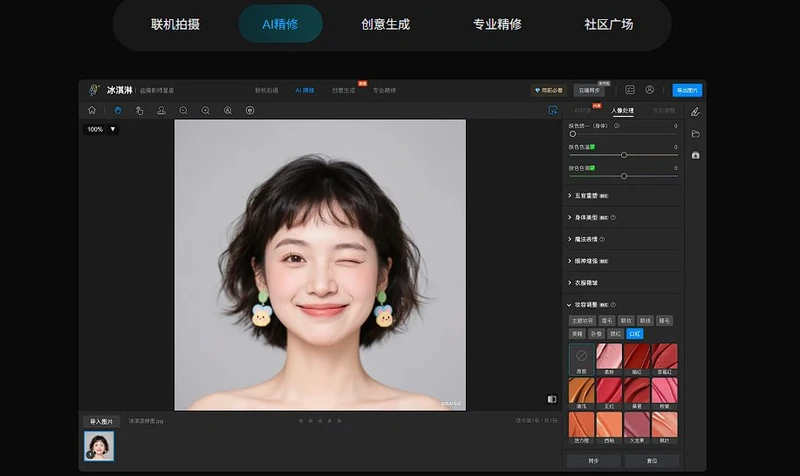Open the 专业精修 top banner tab
This screenshot has height=476, width=800.
(x=497, y=24)
